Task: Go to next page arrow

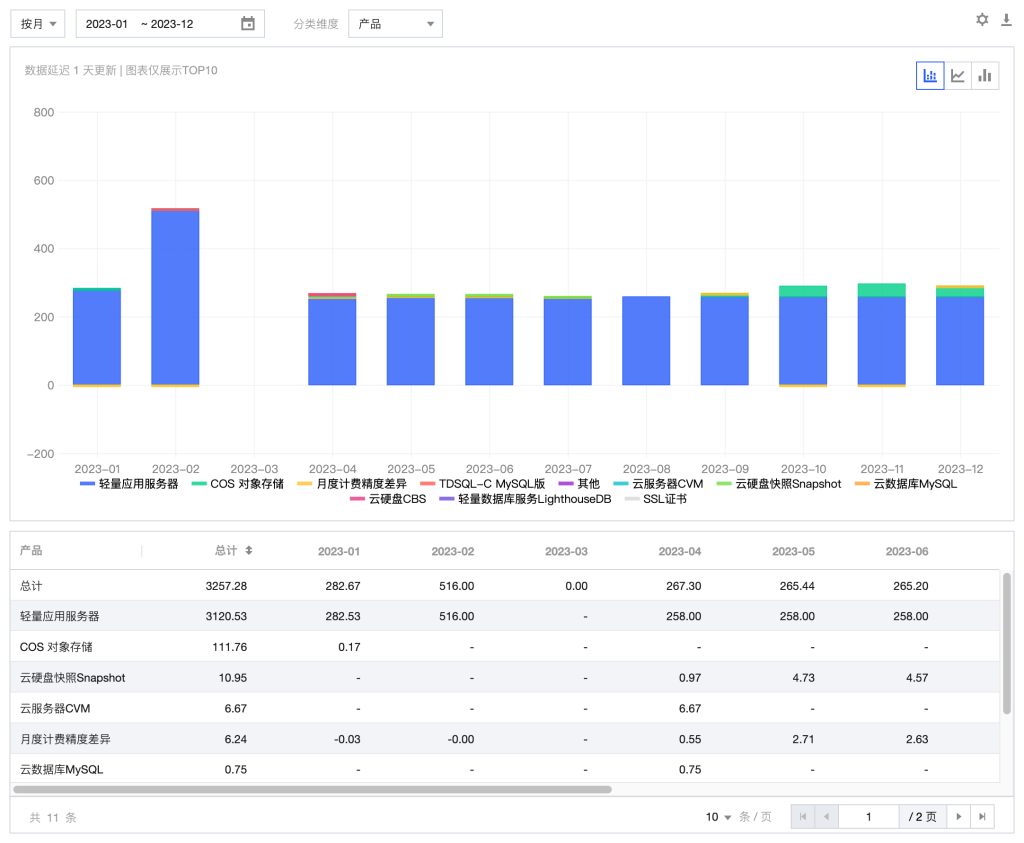Action: point(958,817)
